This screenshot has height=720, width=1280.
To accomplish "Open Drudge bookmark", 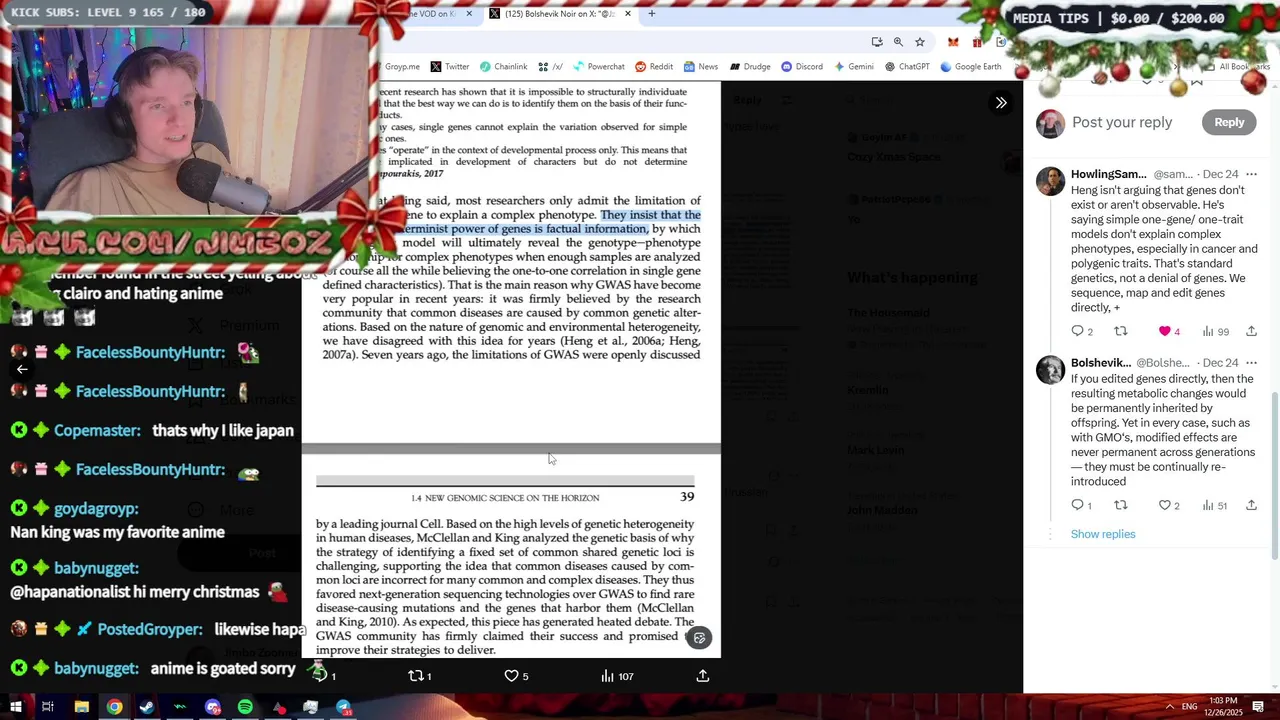I will (750, 67).
